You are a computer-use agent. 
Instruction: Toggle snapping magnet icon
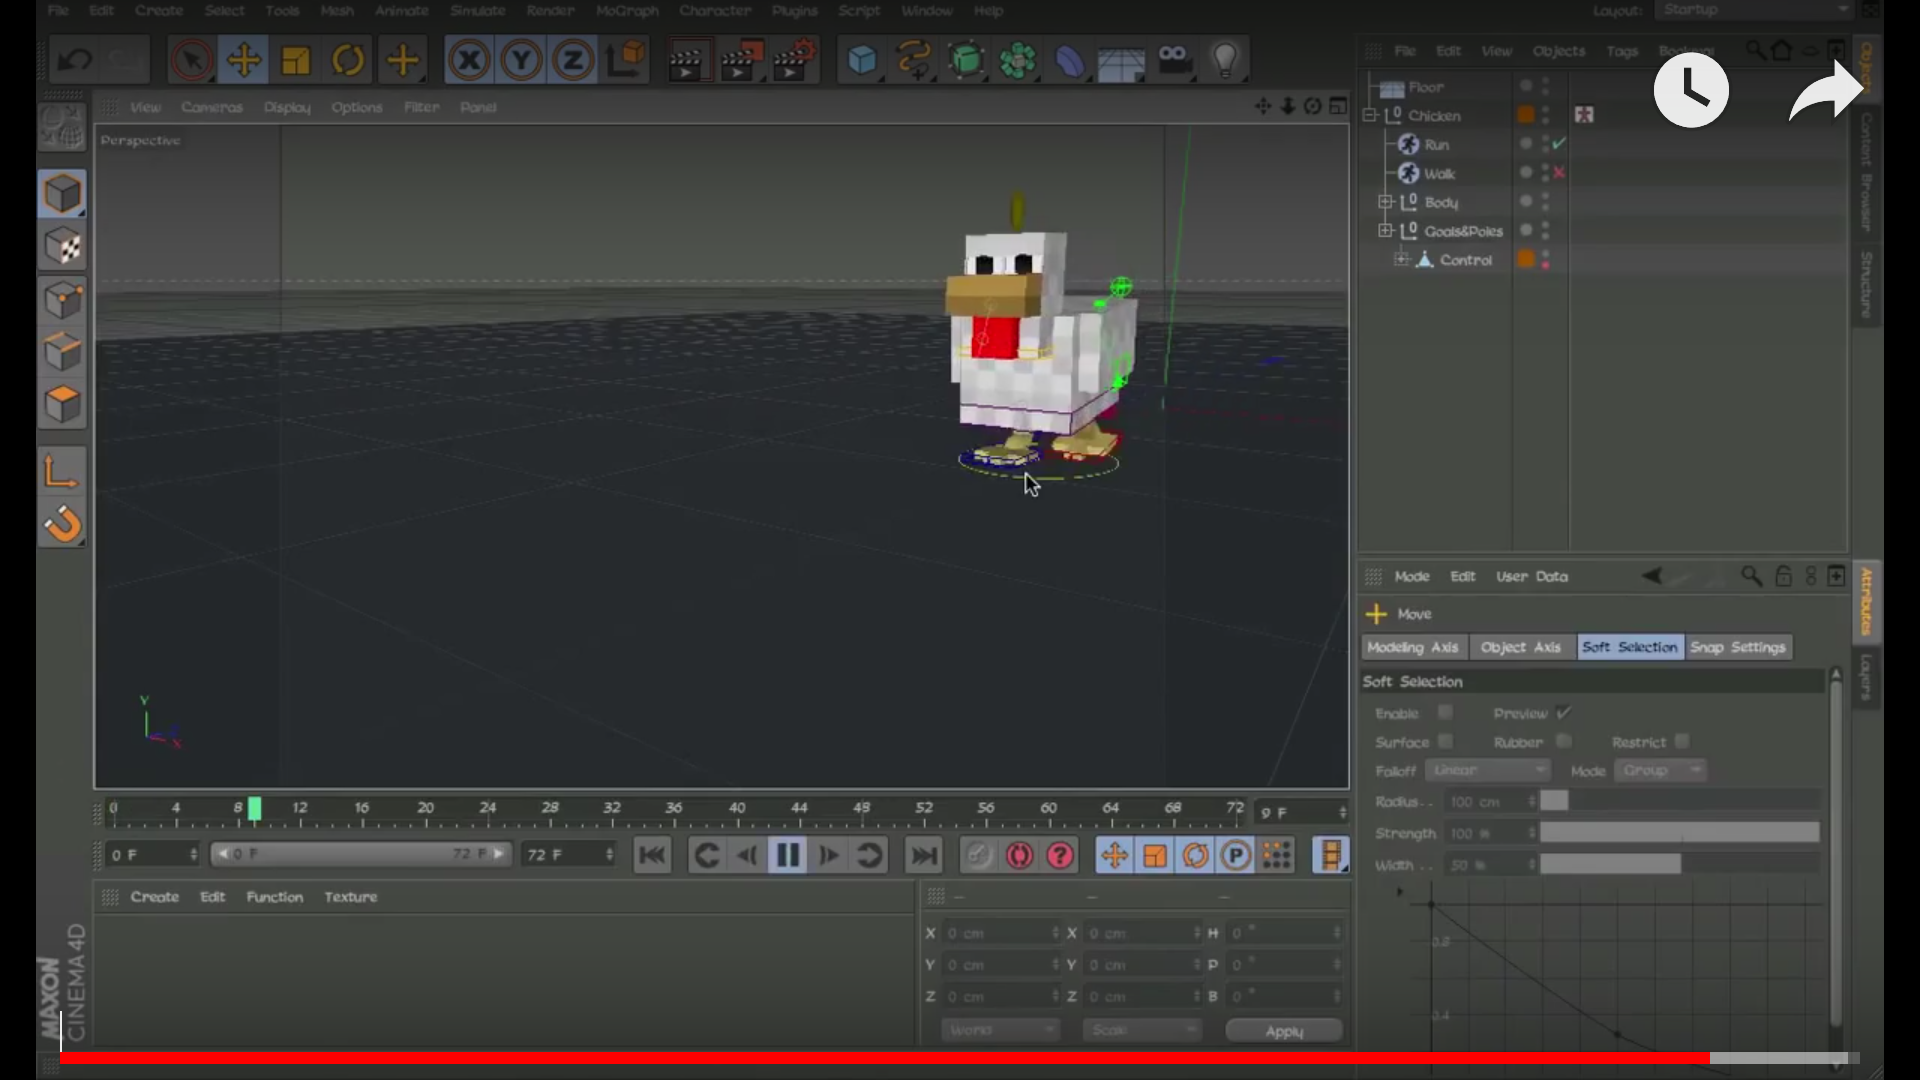point(63,523)
